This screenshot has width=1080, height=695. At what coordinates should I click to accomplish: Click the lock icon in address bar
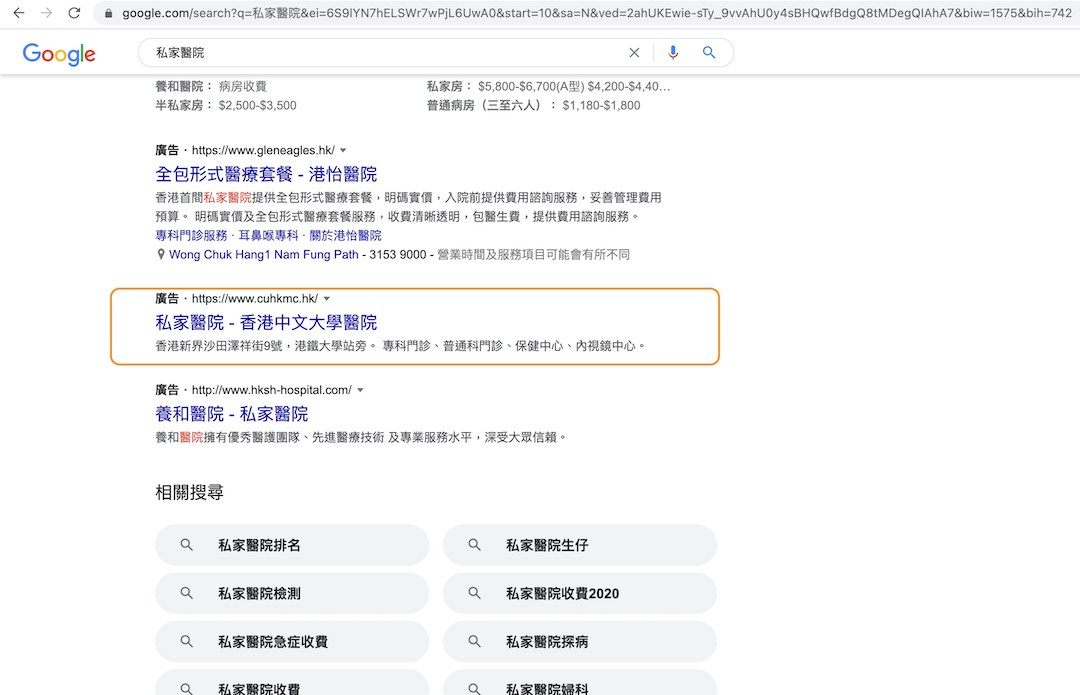108,13
